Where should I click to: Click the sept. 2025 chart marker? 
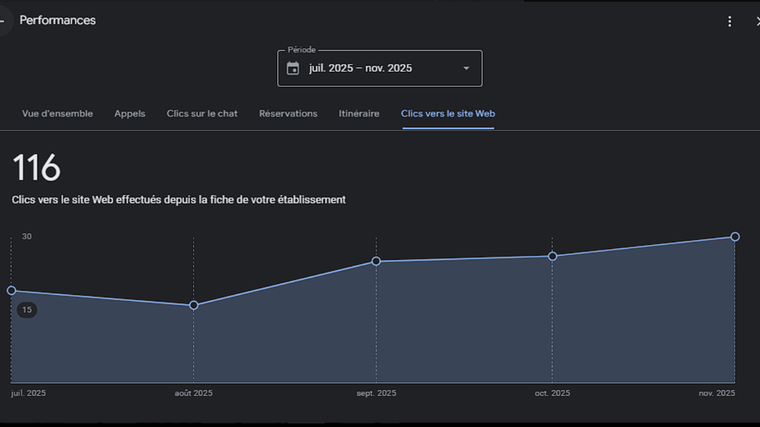pyautogui.click(x=376, y=261)
